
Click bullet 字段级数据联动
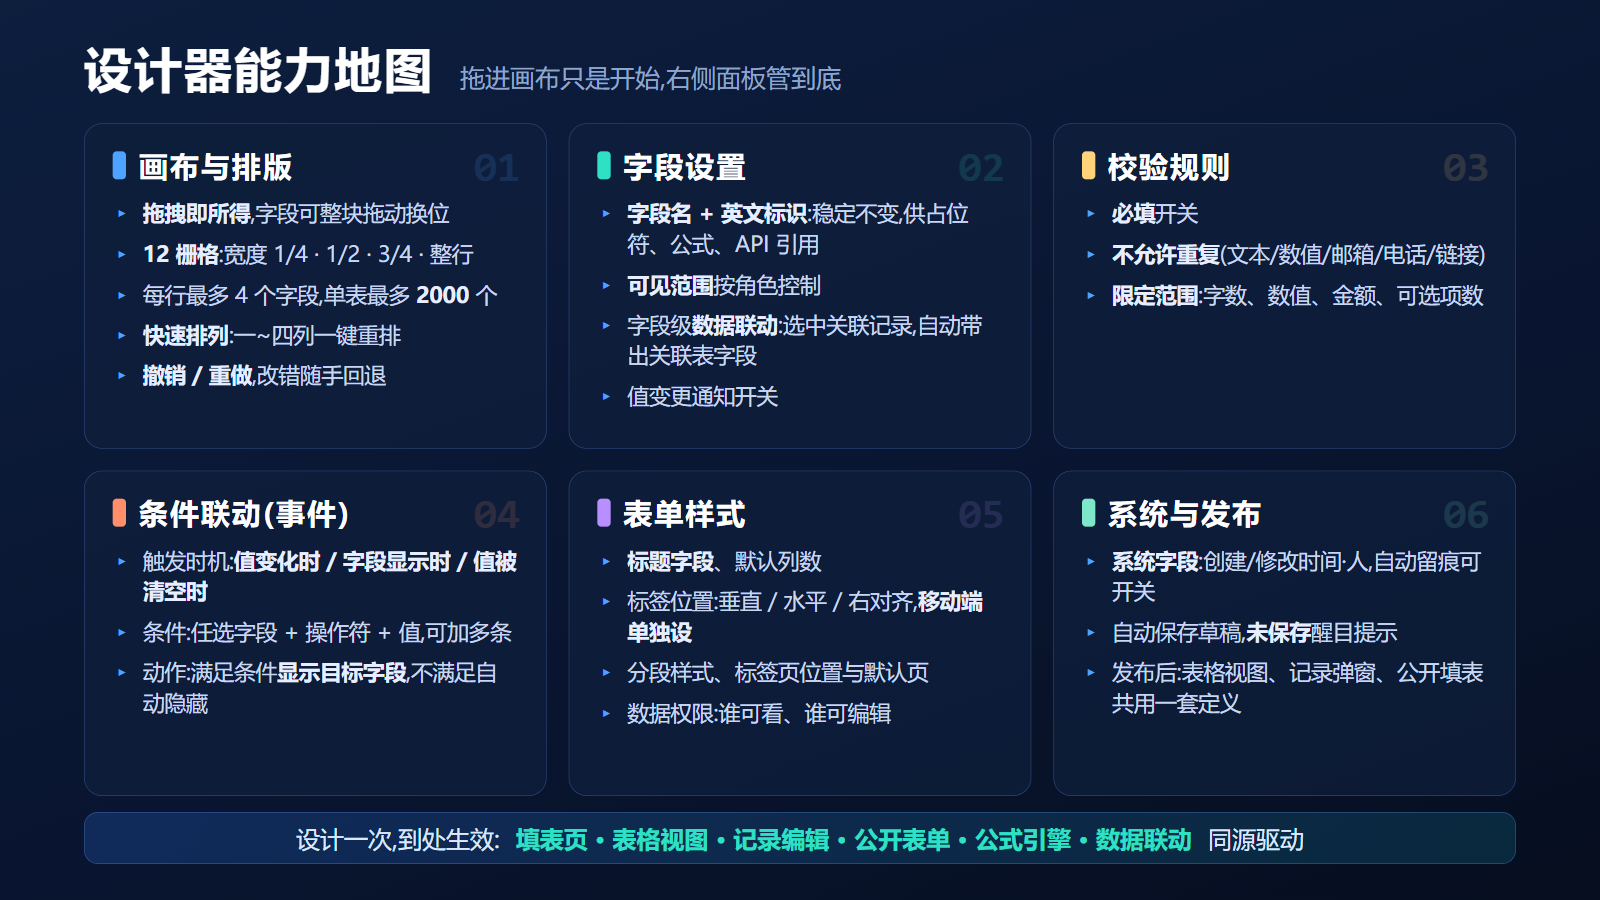click(x=805, y=341)
